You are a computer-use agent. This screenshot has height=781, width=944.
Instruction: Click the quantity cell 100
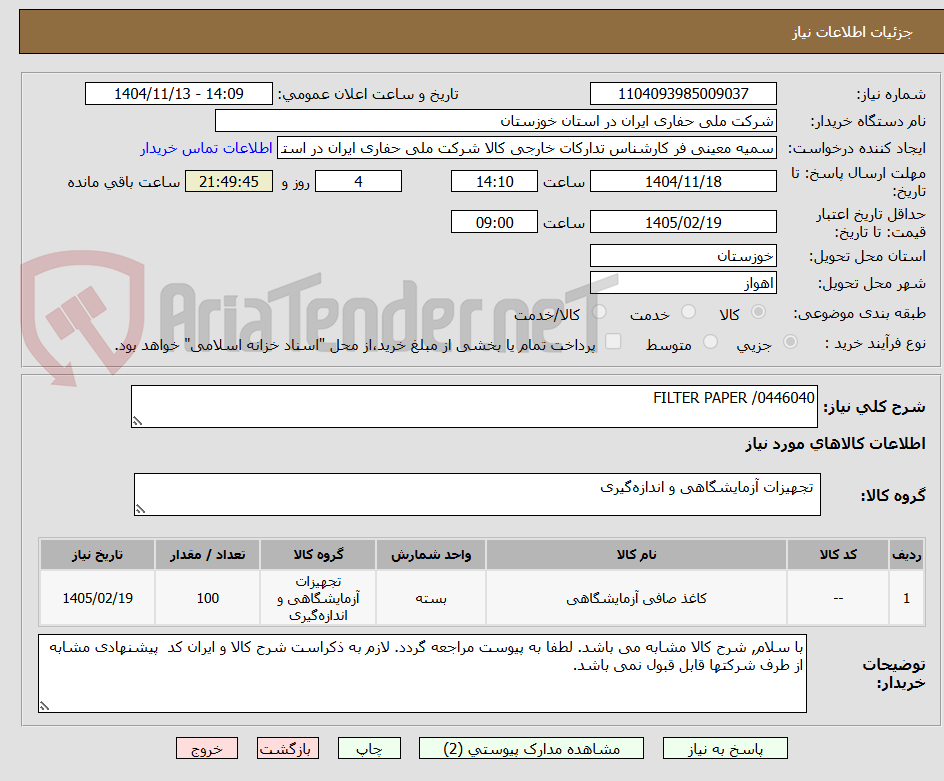click(208, 598)
